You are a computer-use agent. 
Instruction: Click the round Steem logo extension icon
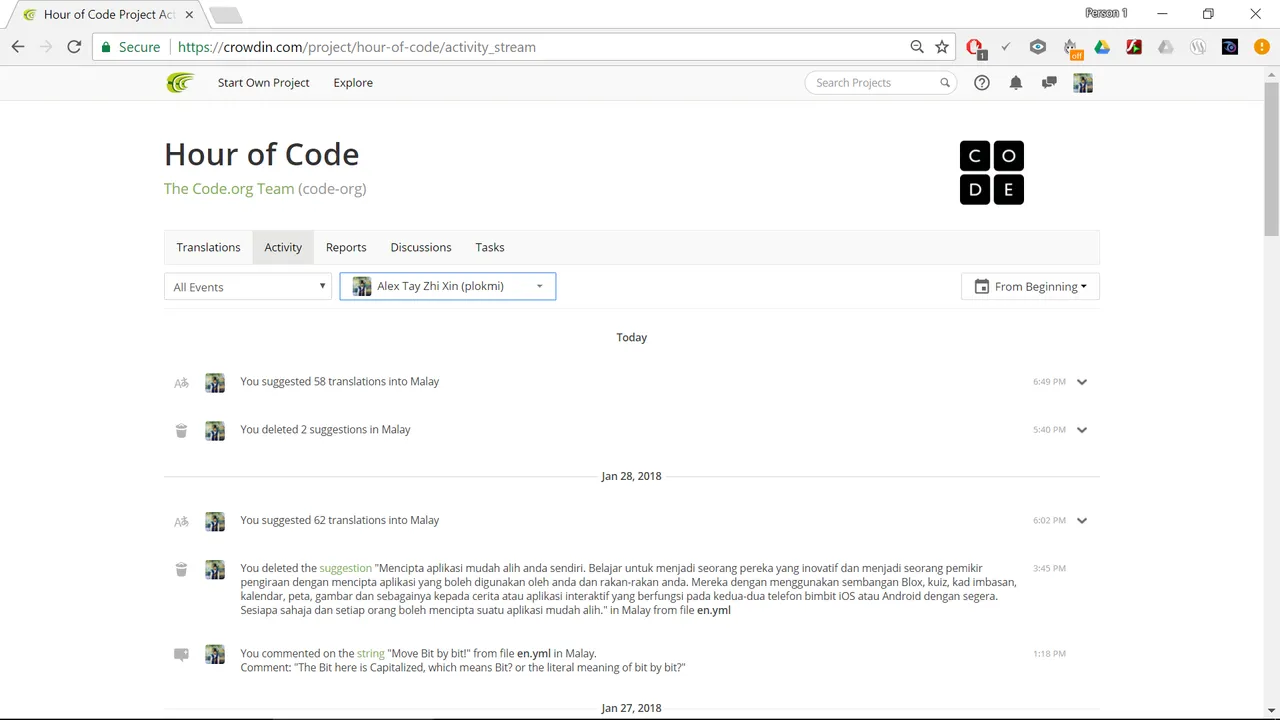coord(1198,47)
